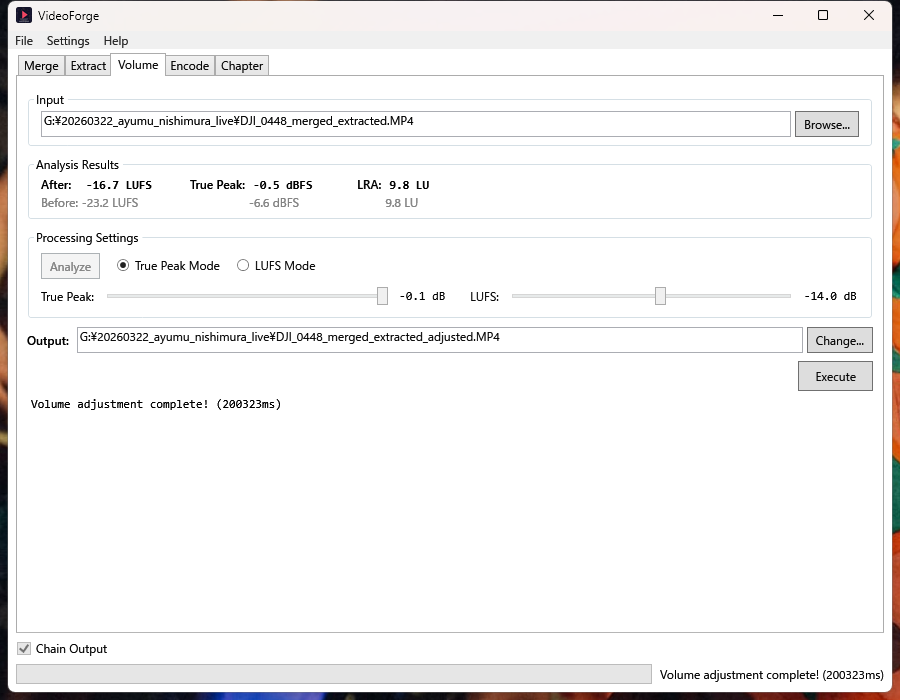Open the Settings menu
Image resolution: width=900 pixels, height=700 pixels.
point(68,41)
